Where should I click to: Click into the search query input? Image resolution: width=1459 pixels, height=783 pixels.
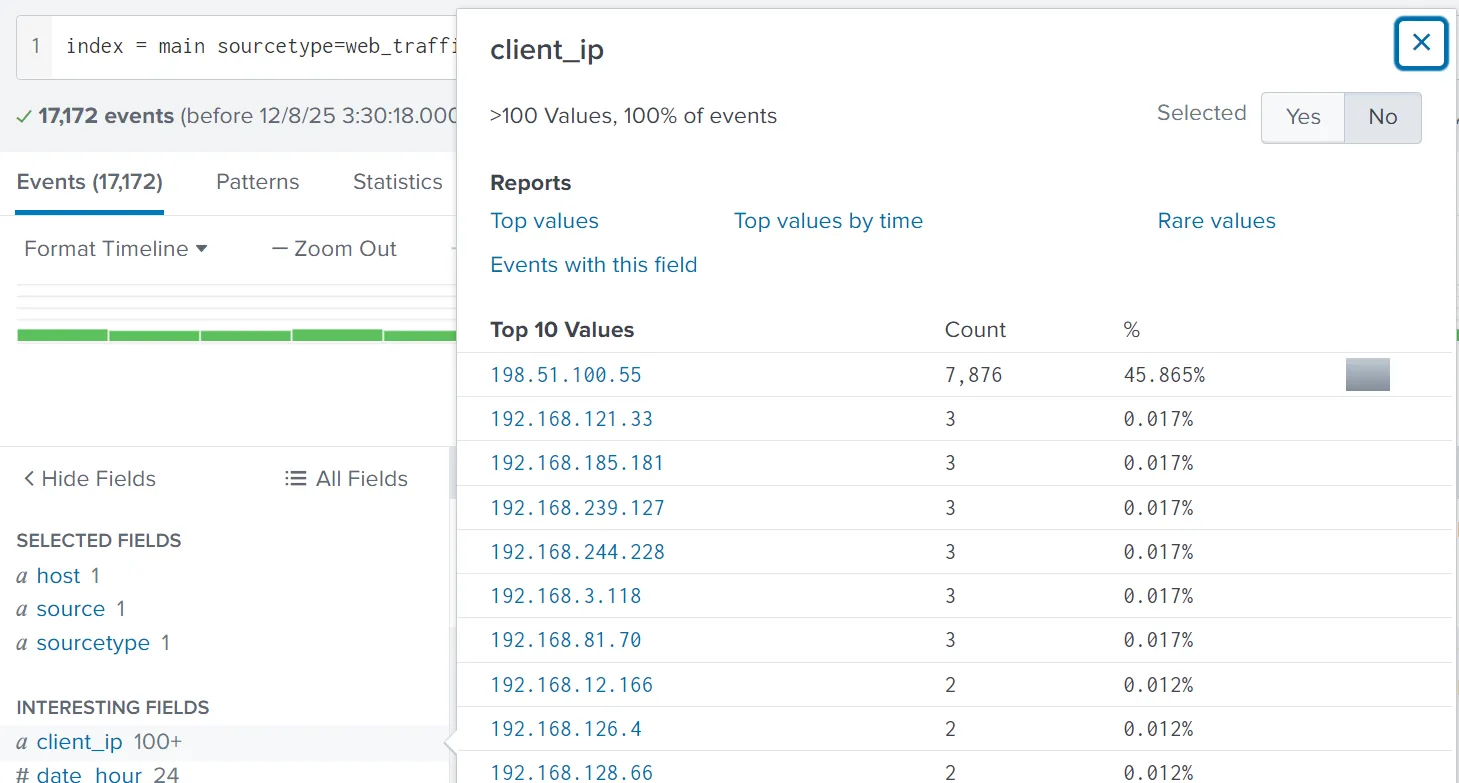[x=260, y=46]
